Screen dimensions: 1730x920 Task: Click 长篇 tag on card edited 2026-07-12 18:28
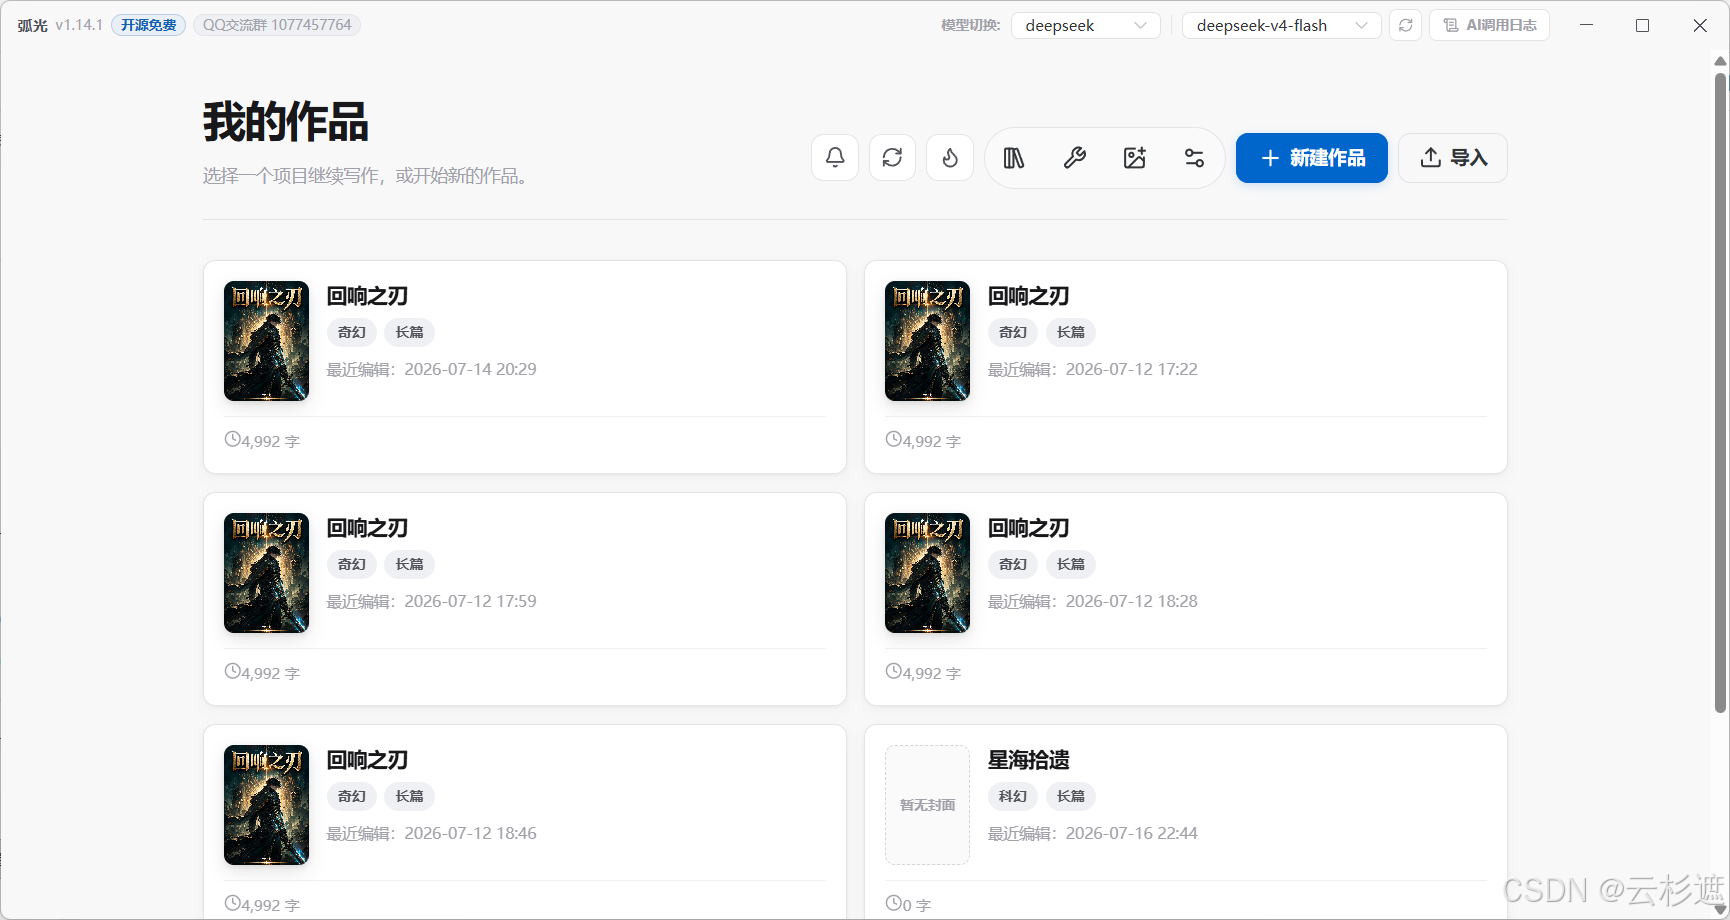1071,564
